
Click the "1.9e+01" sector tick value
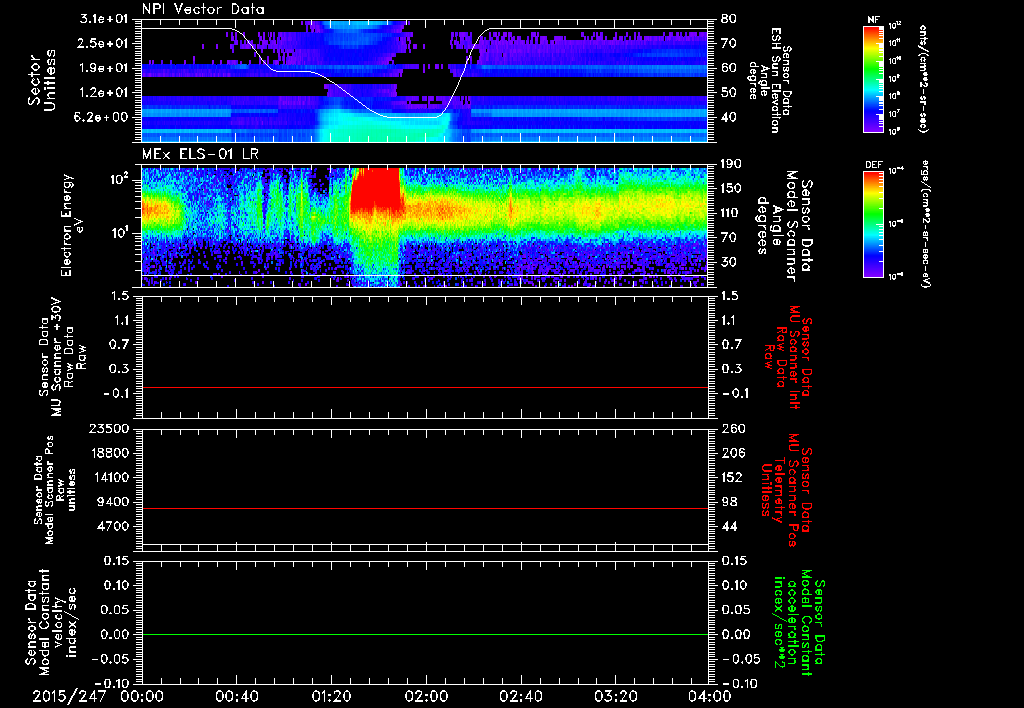tap(104, 68)
